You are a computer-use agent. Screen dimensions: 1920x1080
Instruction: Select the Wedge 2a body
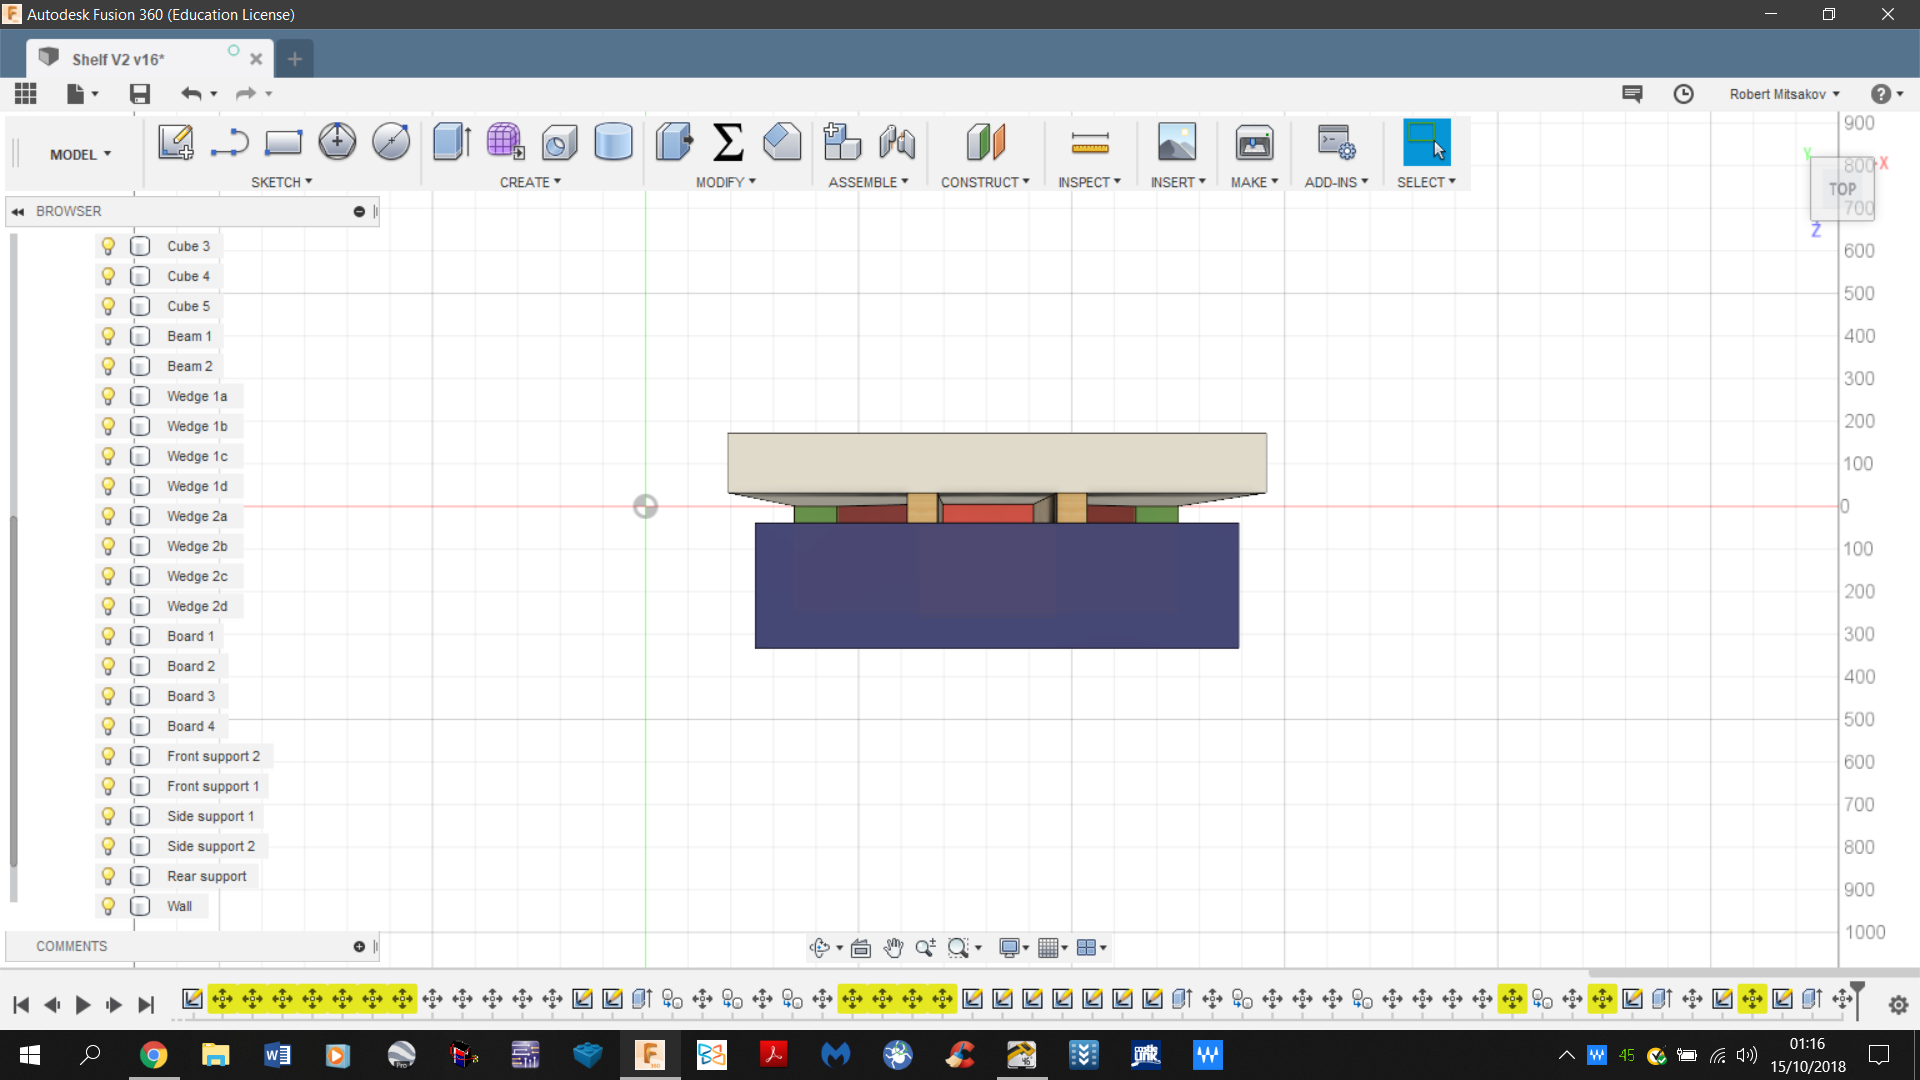pyautogui.click(x=197, y=516)
